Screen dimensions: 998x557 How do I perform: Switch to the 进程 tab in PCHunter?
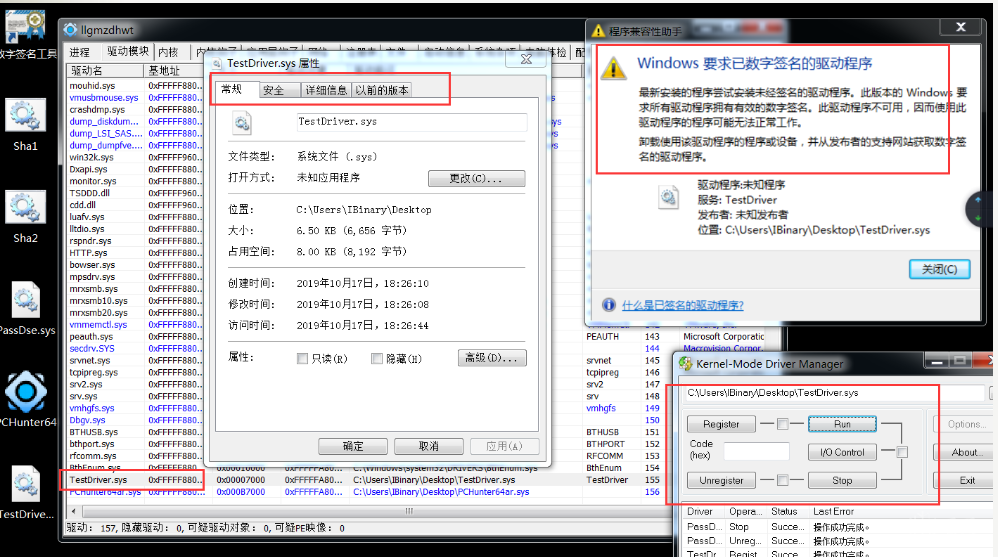pyautogui.click(x=80, y=52)
